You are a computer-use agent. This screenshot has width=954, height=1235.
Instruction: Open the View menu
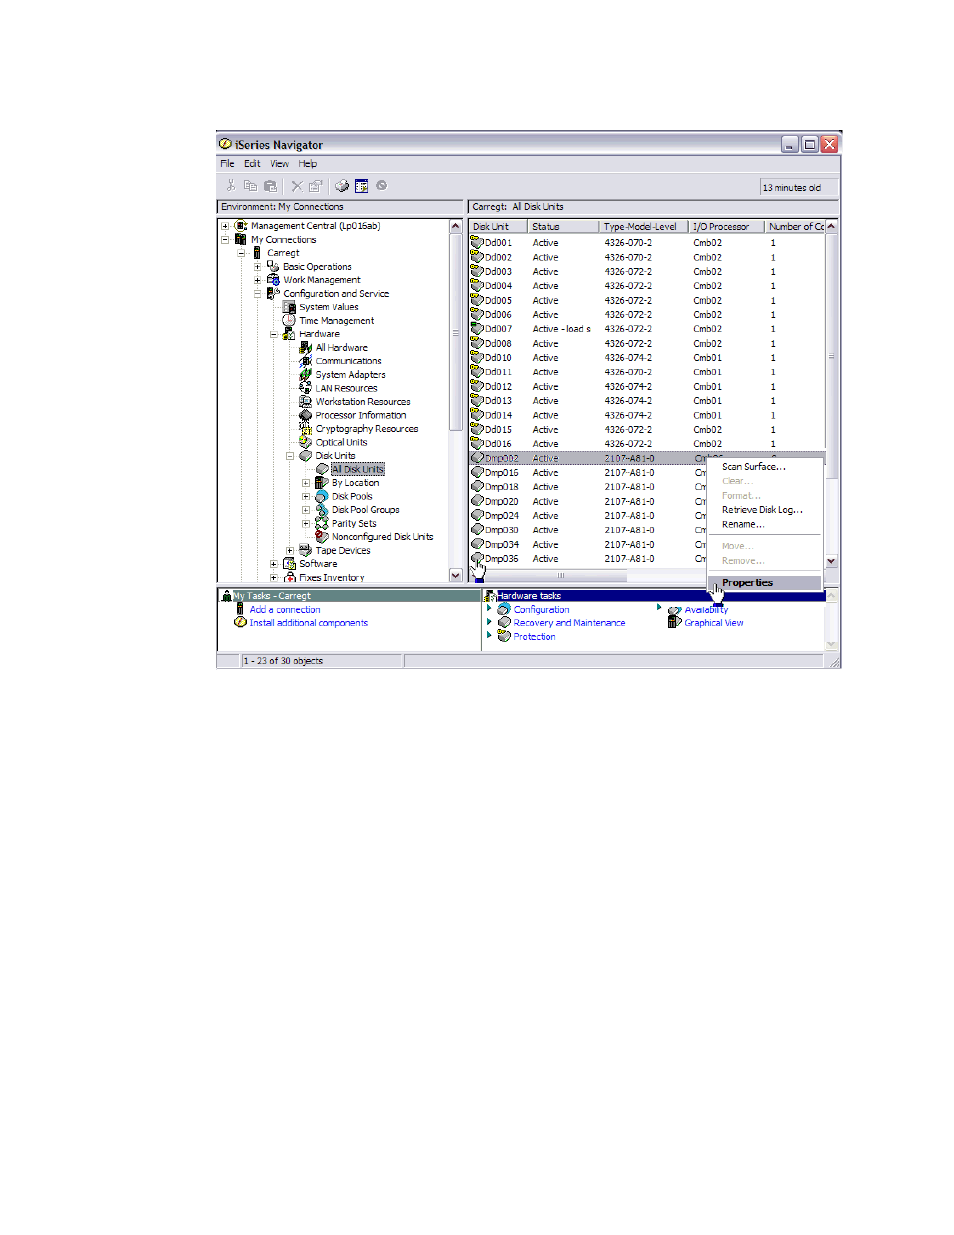(x=279, y=164)
